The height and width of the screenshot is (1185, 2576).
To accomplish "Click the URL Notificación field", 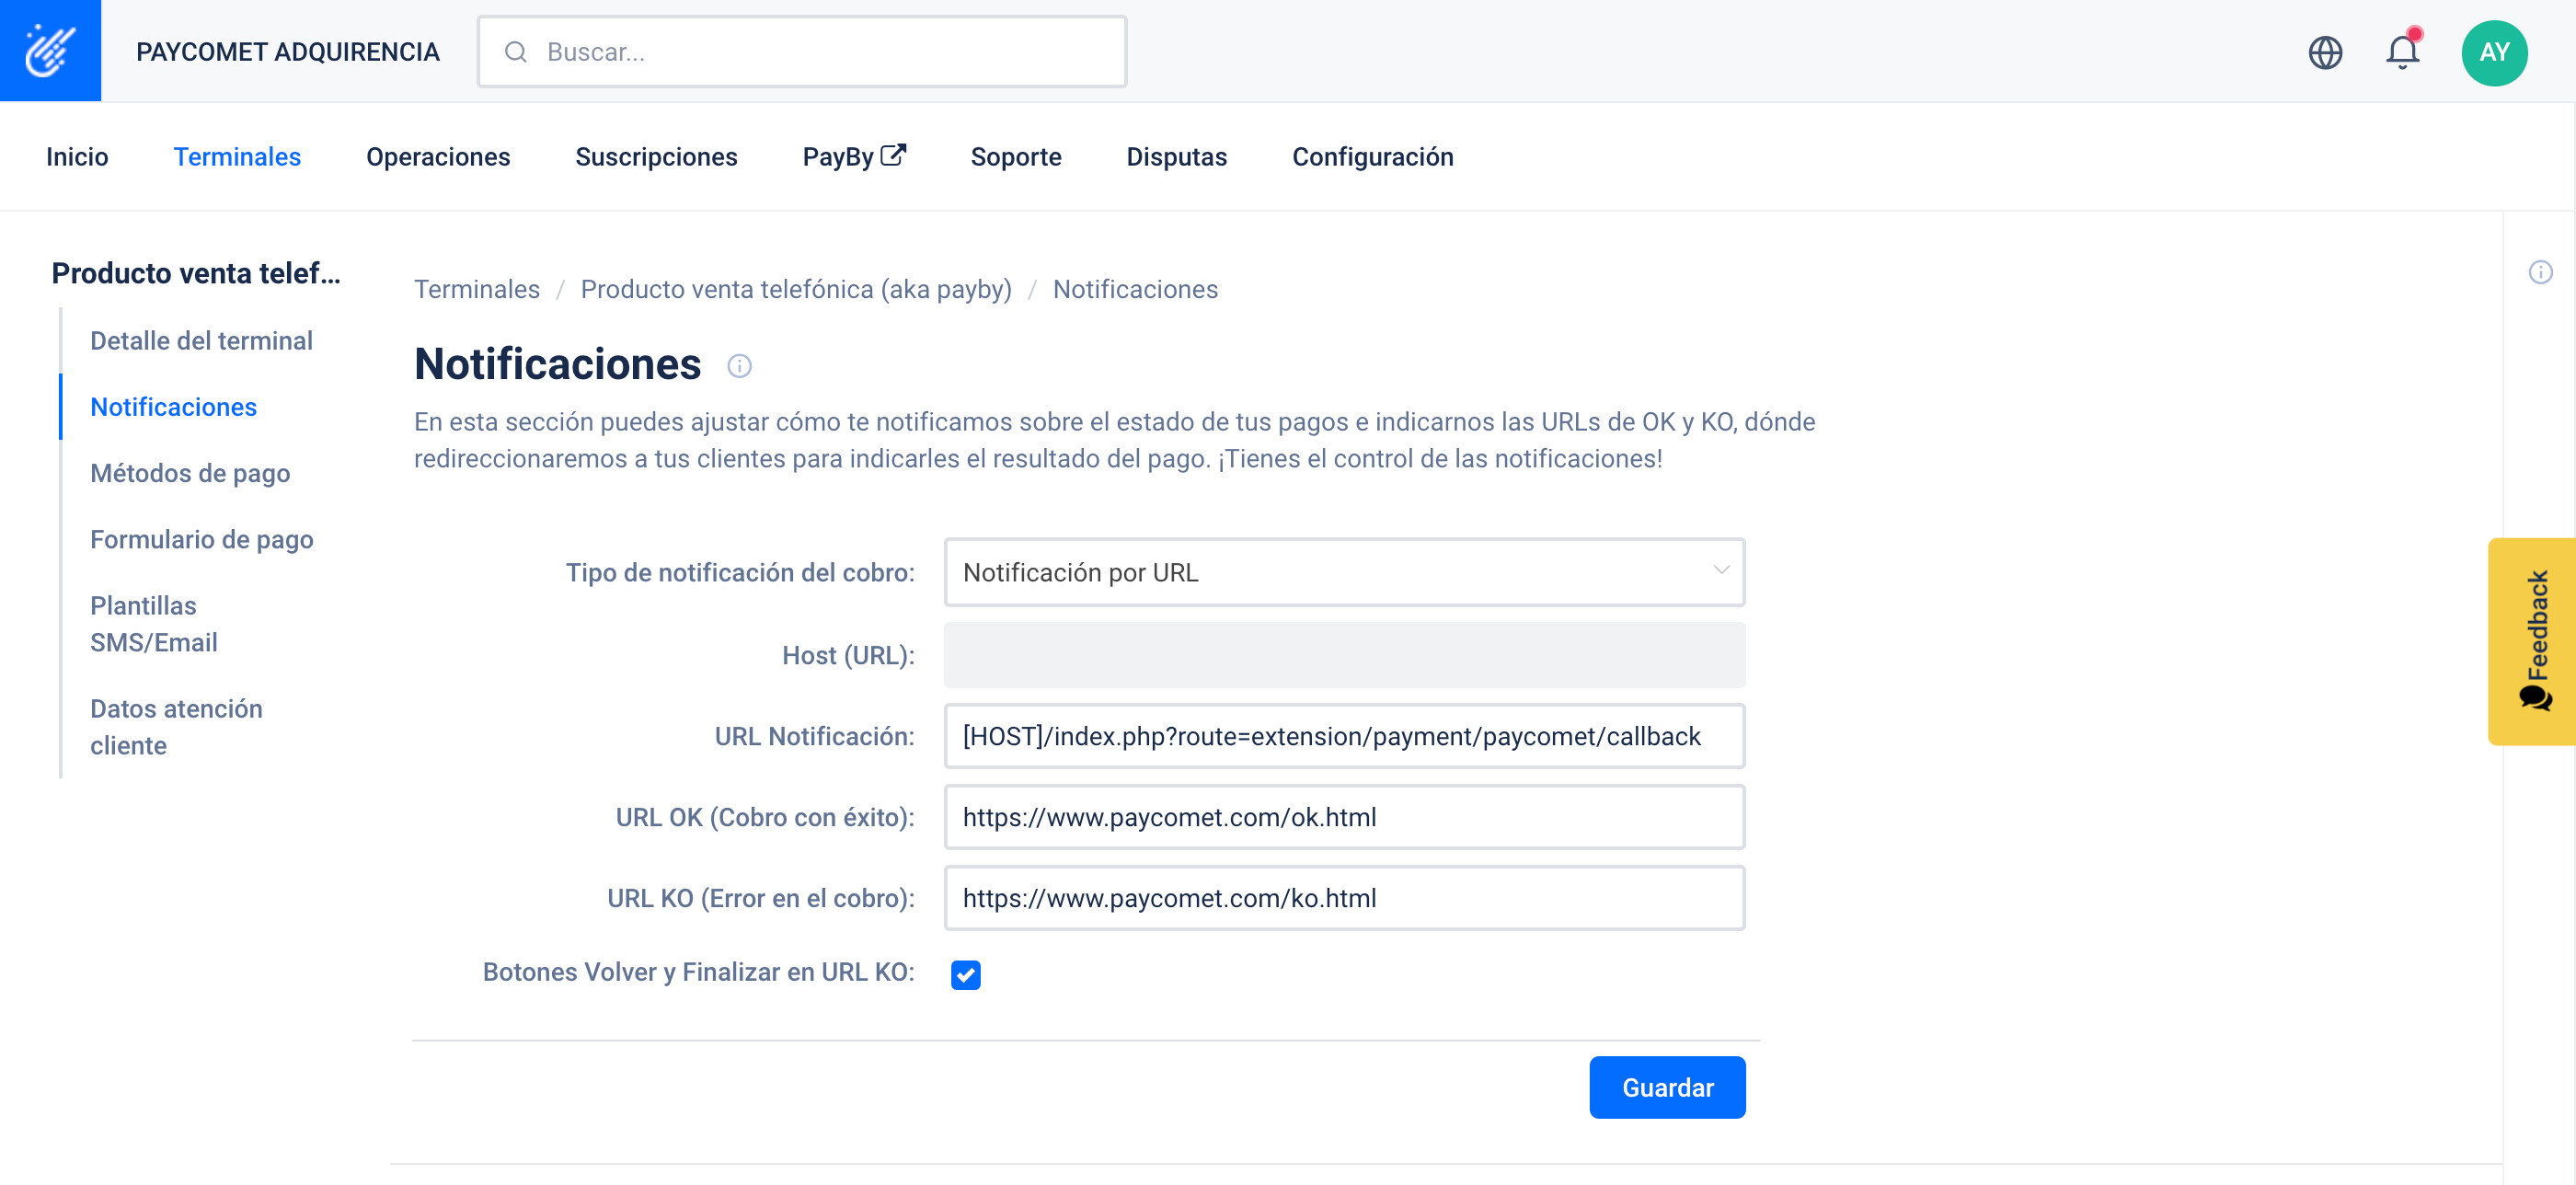I will coord(1343,736).
